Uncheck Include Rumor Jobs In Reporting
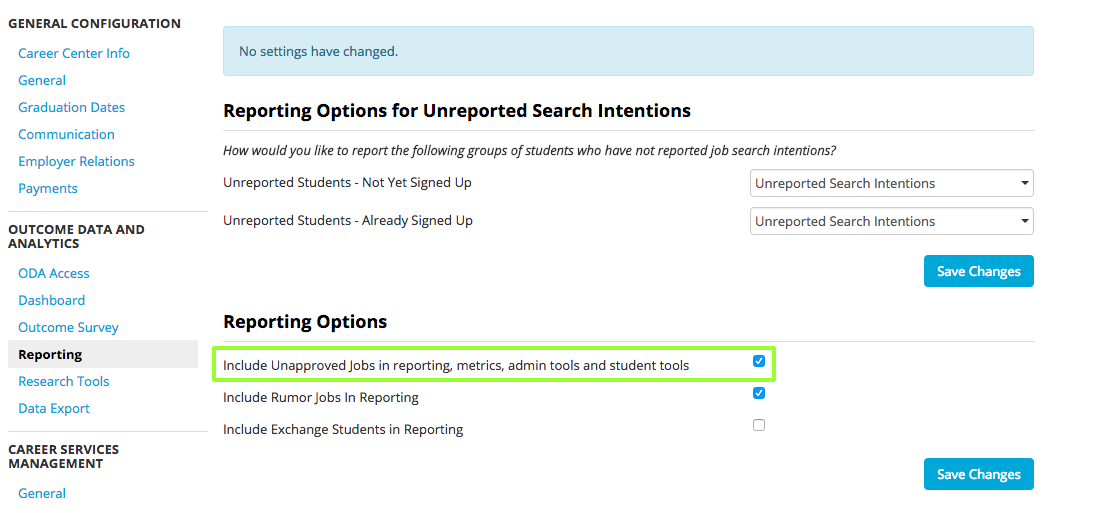1110x513 pixels. click(759, 393)
